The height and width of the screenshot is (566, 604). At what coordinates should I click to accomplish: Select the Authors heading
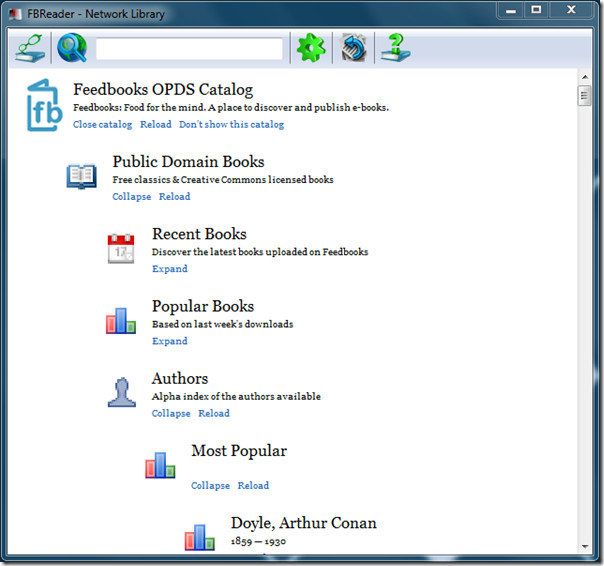(180, 378)
